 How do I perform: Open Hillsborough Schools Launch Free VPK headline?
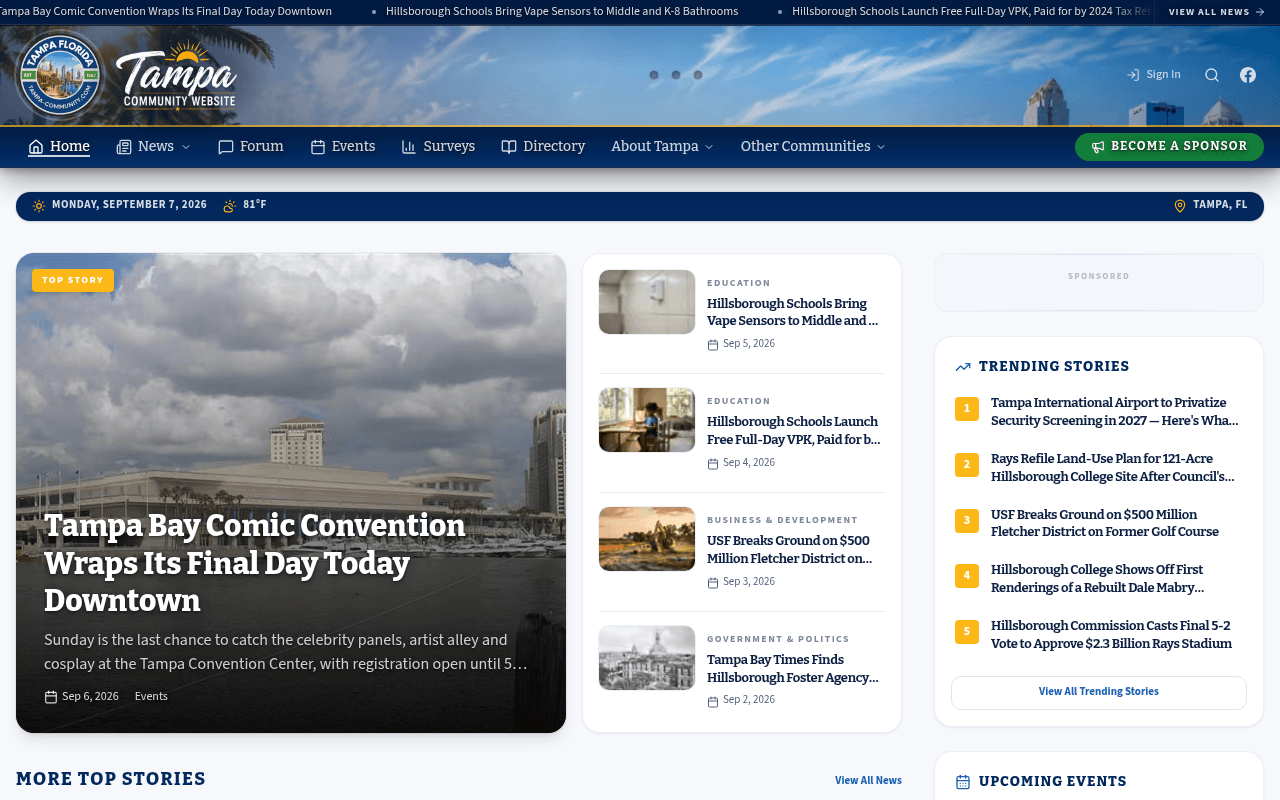(794, 431)
